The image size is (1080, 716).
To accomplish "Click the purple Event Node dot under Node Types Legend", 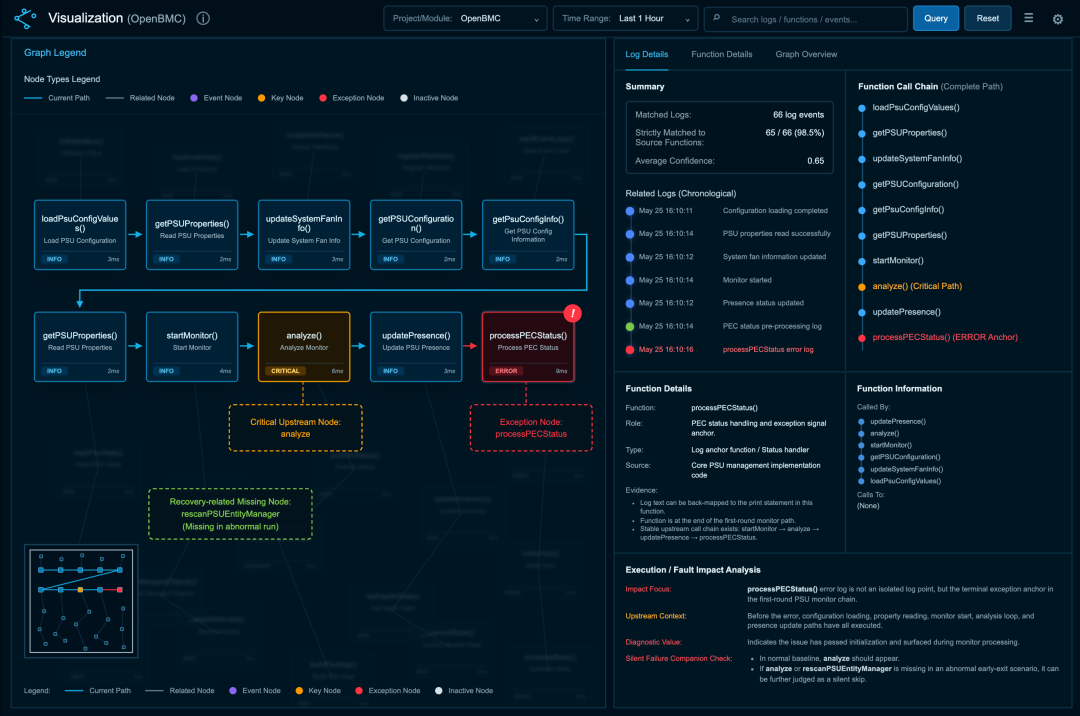I will 194,98.
